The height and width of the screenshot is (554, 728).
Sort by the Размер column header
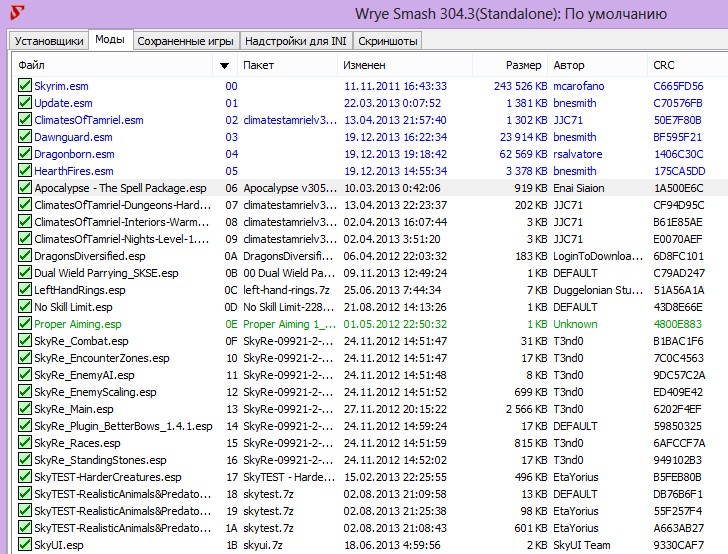(510, 65)
